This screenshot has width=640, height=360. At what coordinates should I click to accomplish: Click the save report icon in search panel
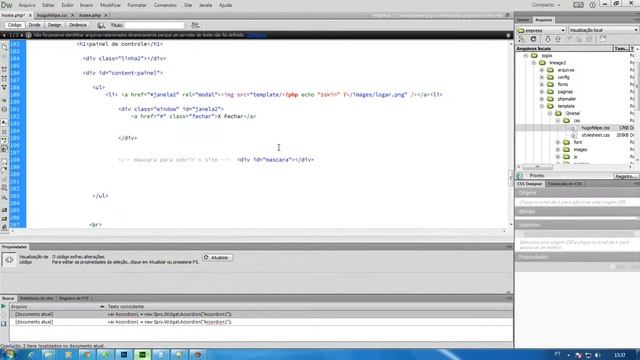point(4,324)
